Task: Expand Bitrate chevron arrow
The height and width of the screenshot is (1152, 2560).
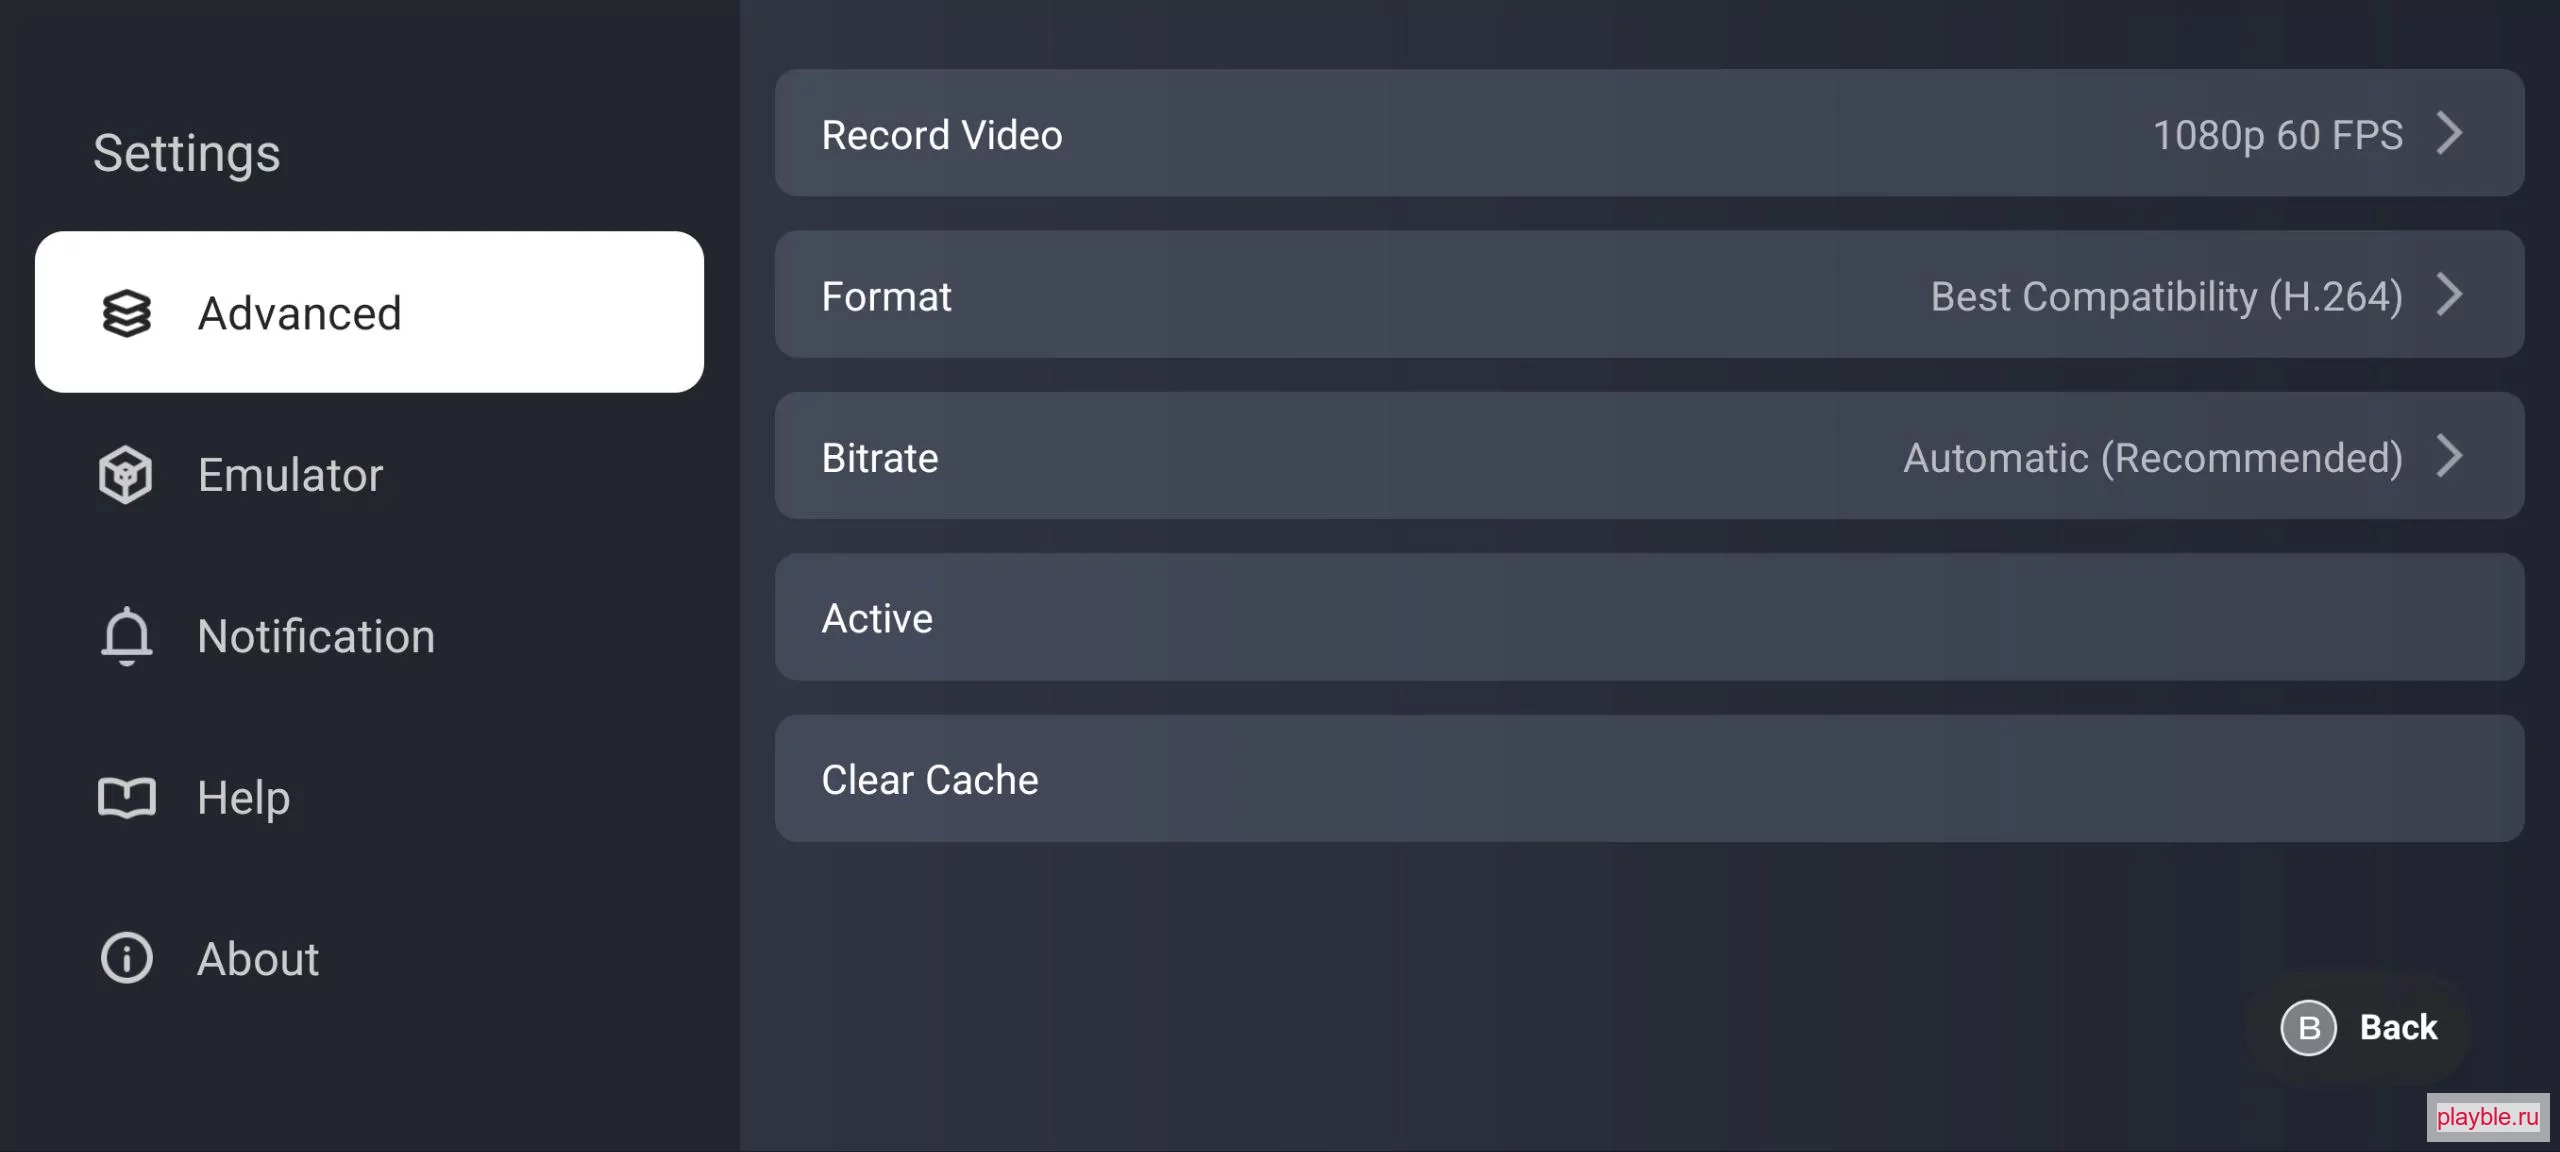Action: [2449, 456]
